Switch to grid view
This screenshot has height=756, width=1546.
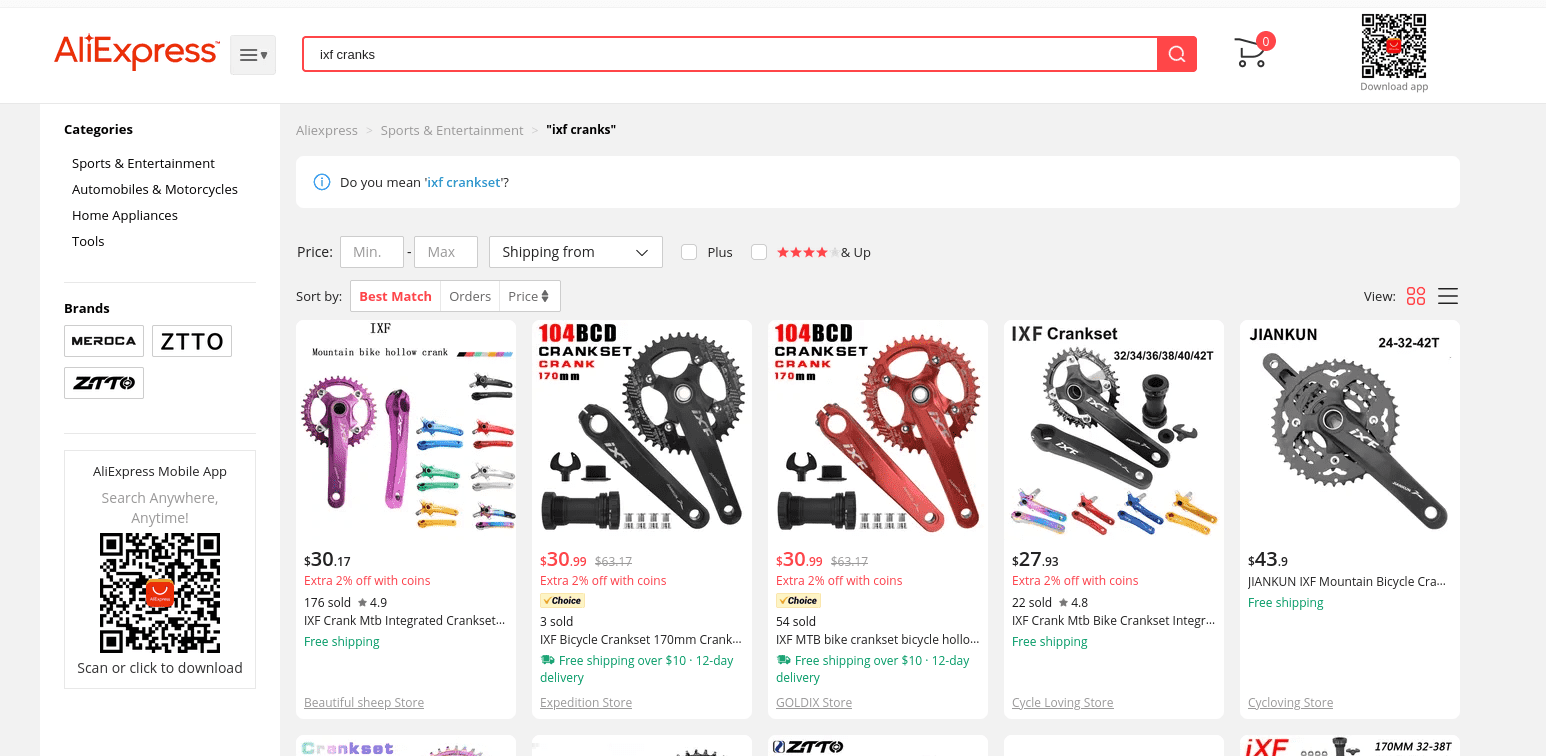pyautogui.click(x=1415, y=296)
